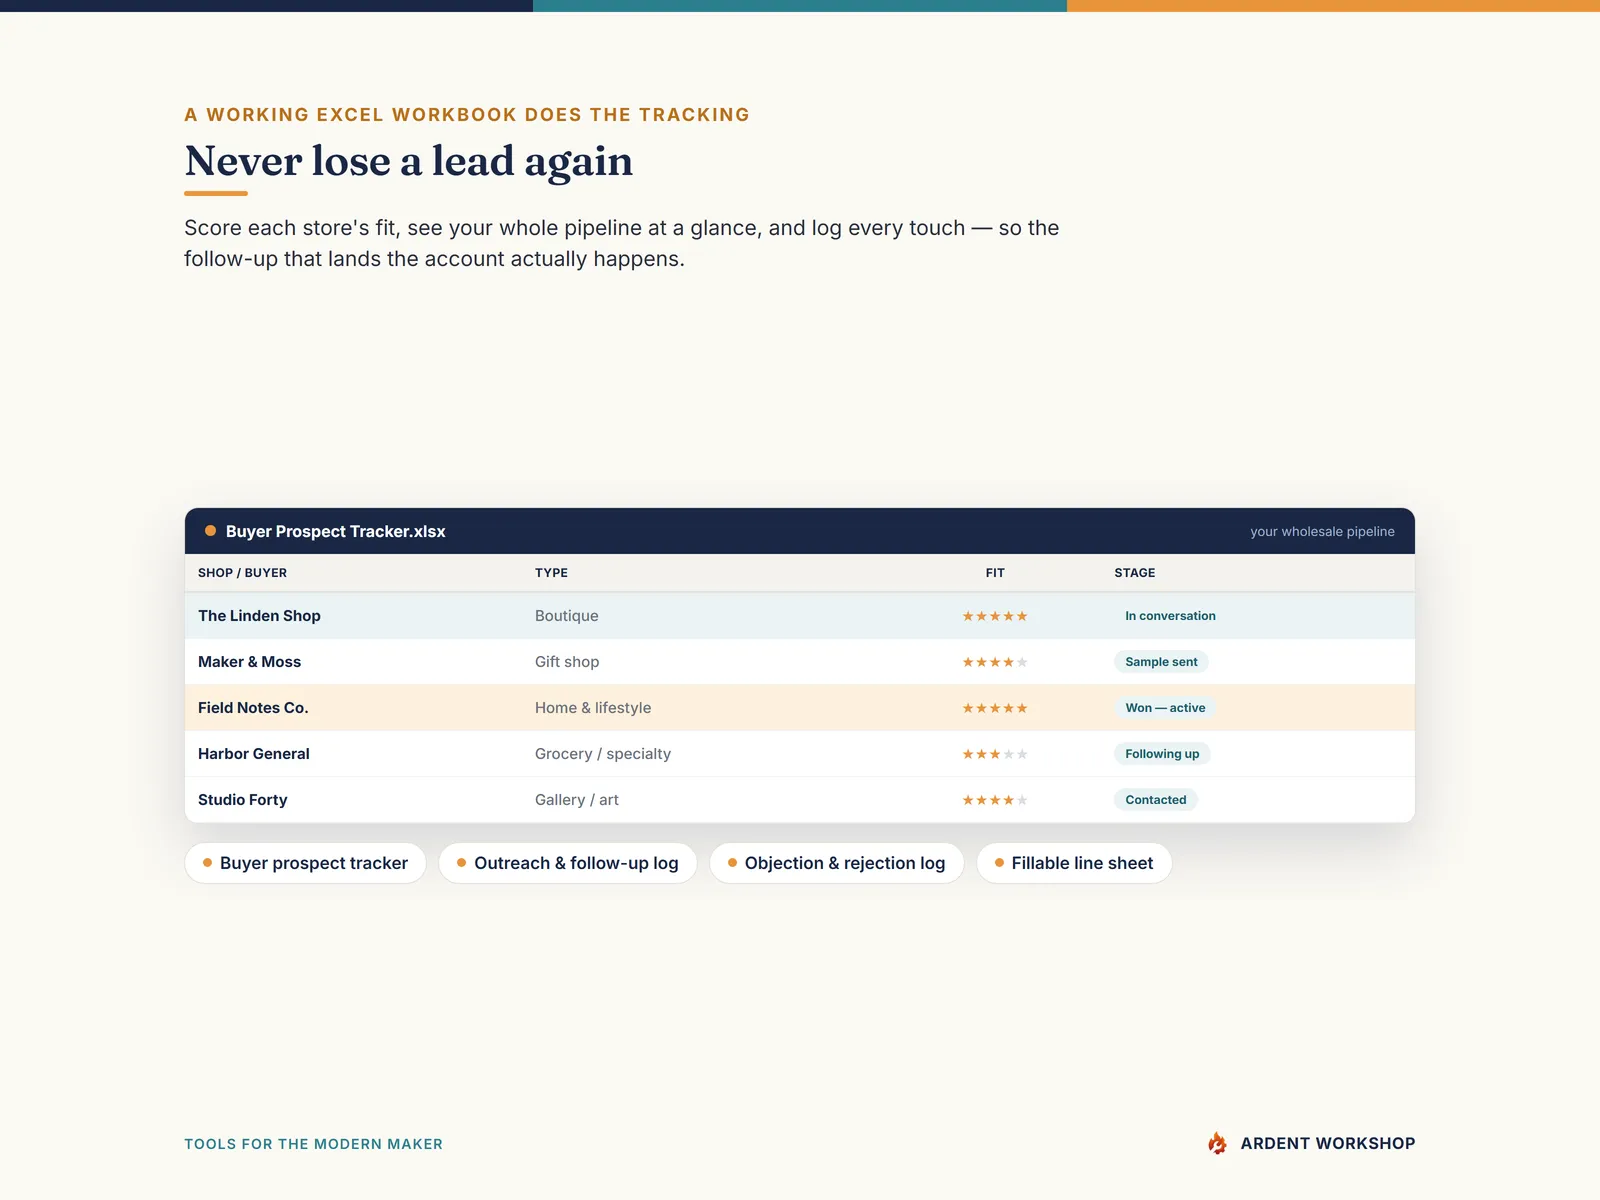Screen dimensions: 1600x1200
Task: Click the Gift shop type cell
Action: 567,662
